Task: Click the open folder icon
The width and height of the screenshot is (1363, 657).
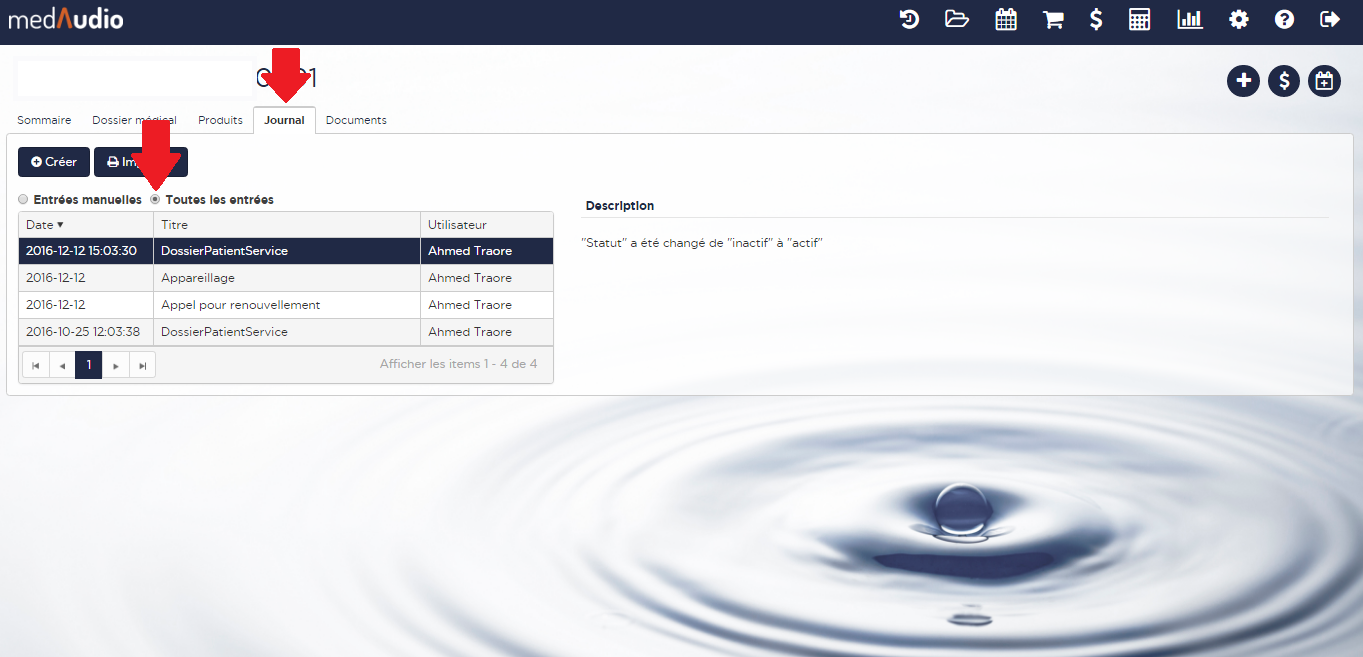Action: (957, 20)
